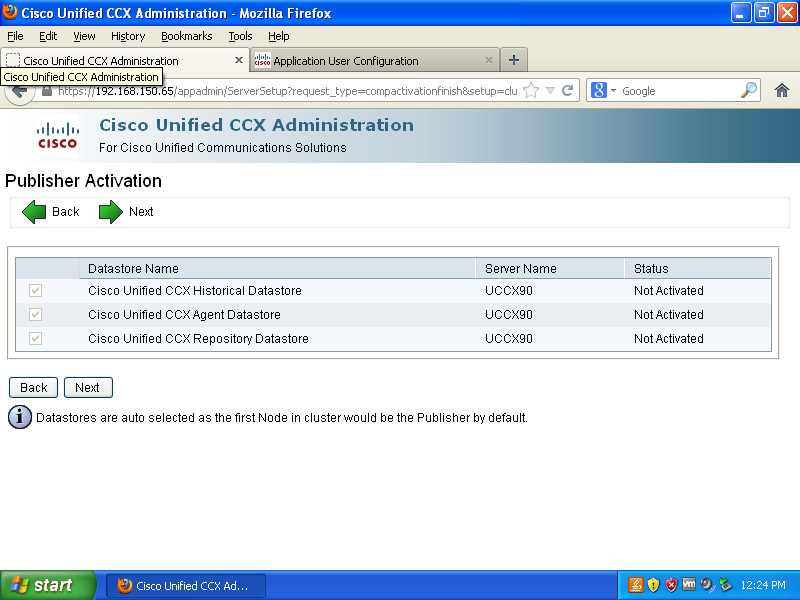Toggle Repository Datastore checkbox
800x600 pixels.
click(35, 339)
